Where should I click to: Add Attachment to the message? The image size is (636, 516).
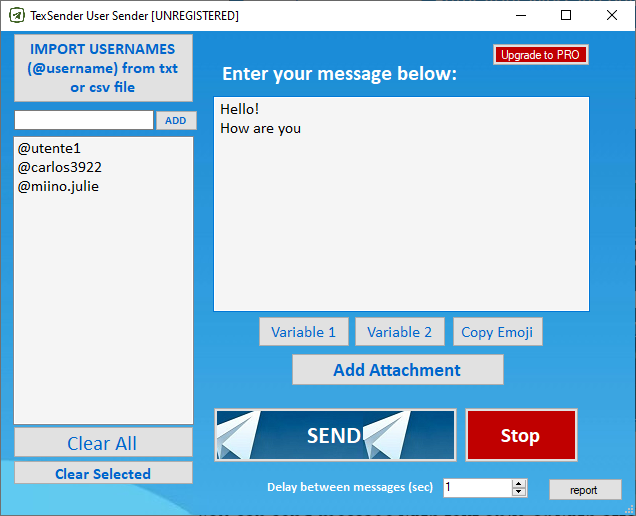[x=398, y=370]
